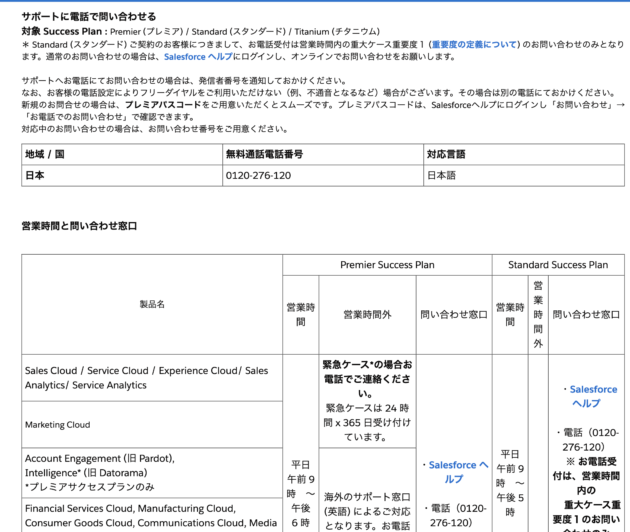This screenshot has height=532, width=630.
Task: Click the 日本語 language cell
Action: (x=524, y=176)
